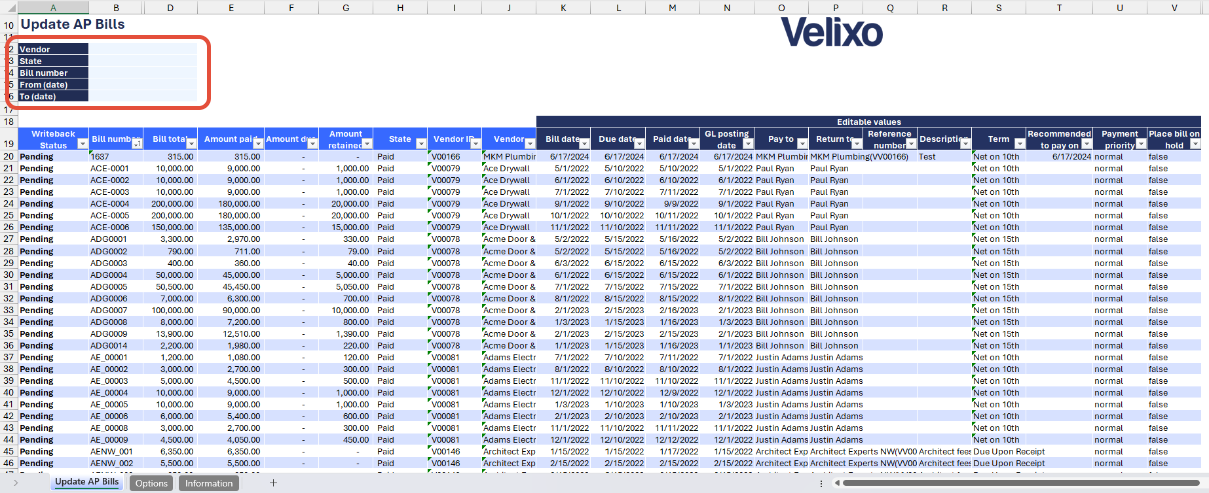This screenshot has height=493, width=1209.
Task: Open the Amount retained filter dropdown
Action: tap(365, 145)
